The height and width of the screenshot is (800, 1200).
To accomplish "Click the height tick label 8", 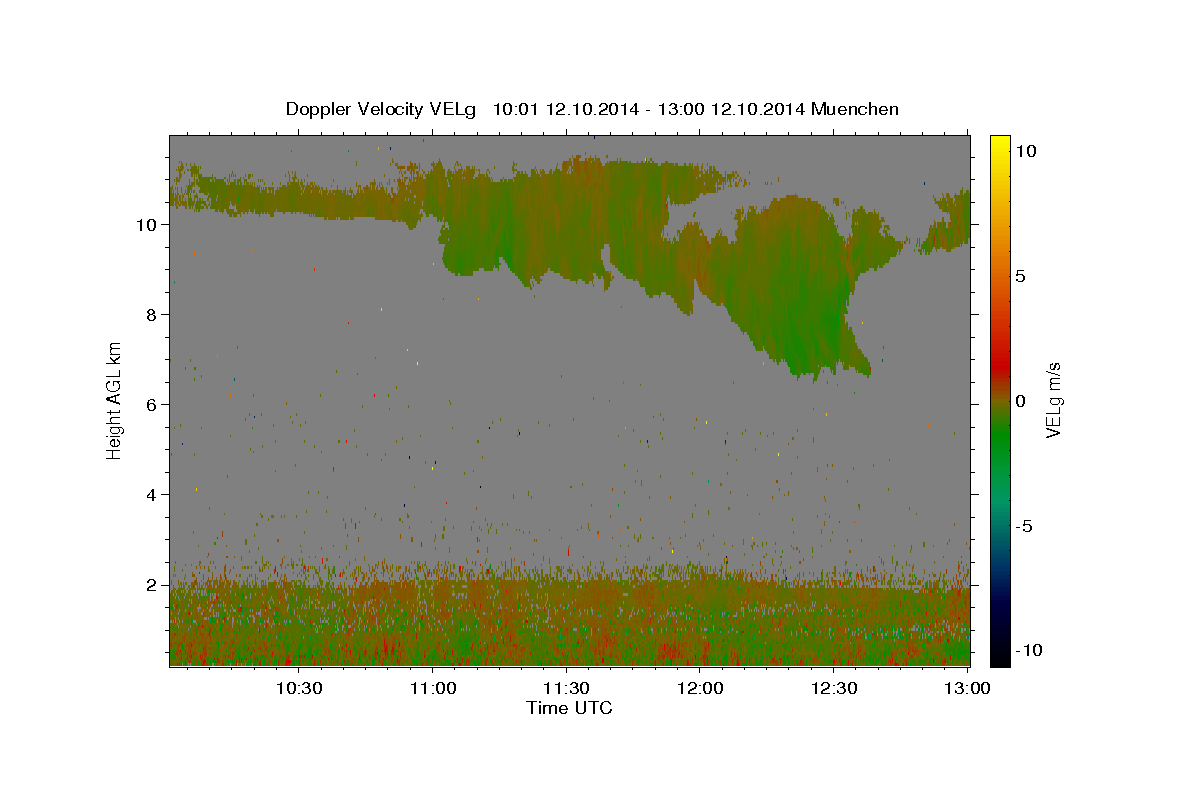I will [153, 315].
